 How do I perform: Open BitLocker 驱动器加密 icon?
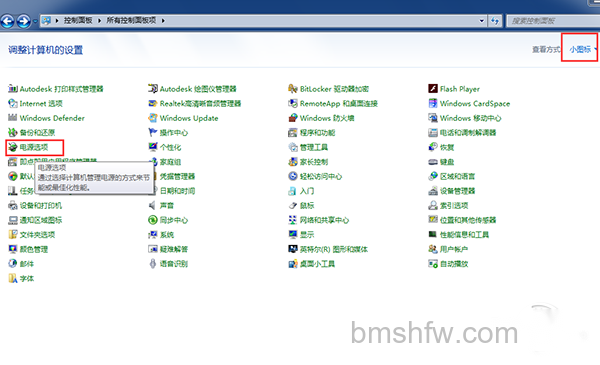293,89
